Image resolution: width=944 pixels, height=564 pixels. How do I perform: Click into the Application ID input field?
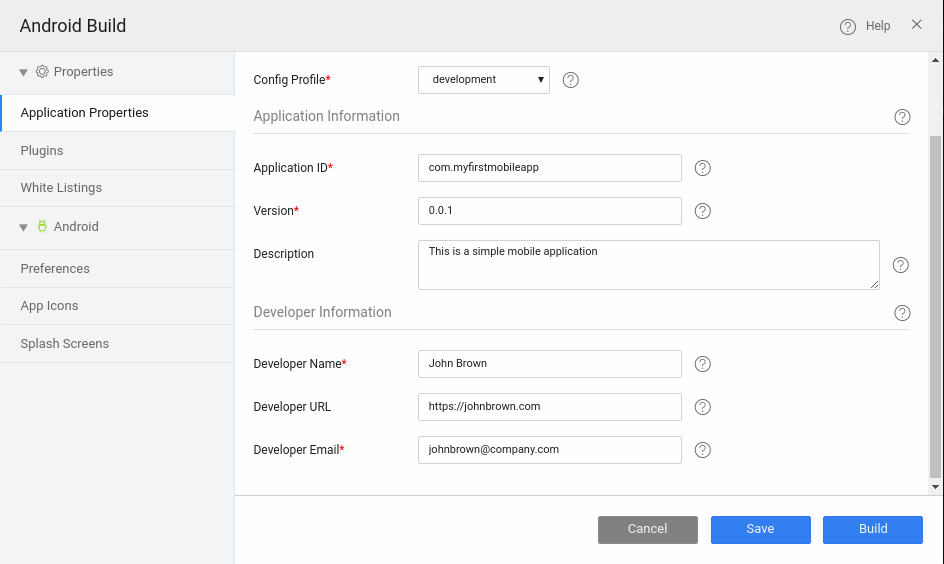[549, 168]
